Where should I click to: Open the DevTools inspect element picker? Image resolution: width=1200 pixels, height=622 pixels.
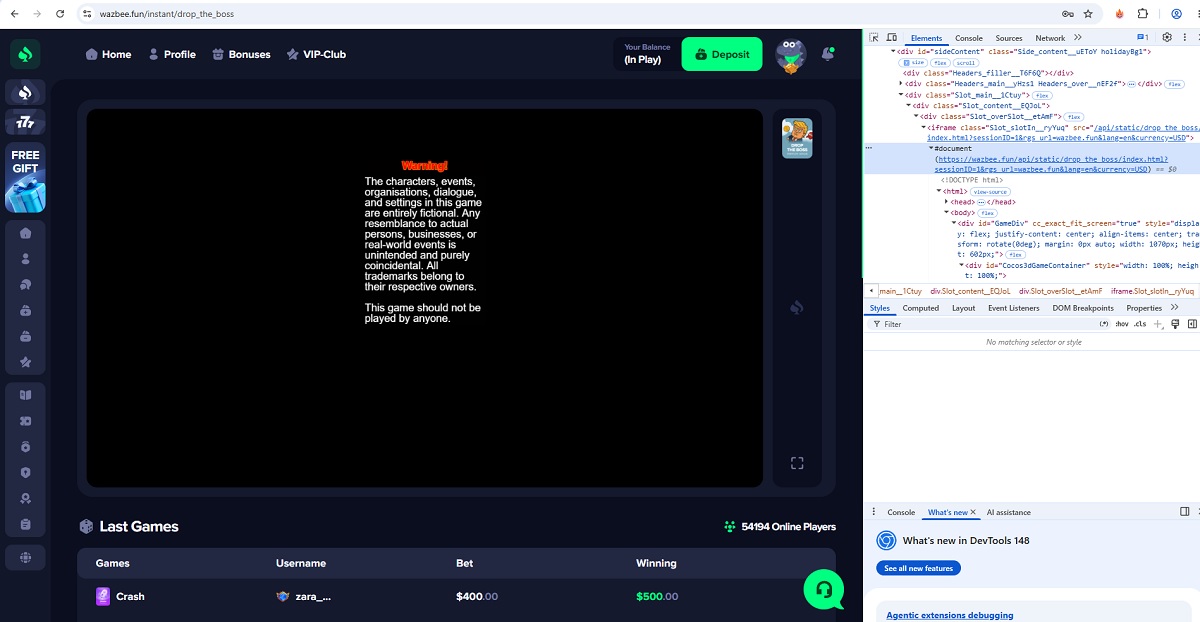pos(874,38)
